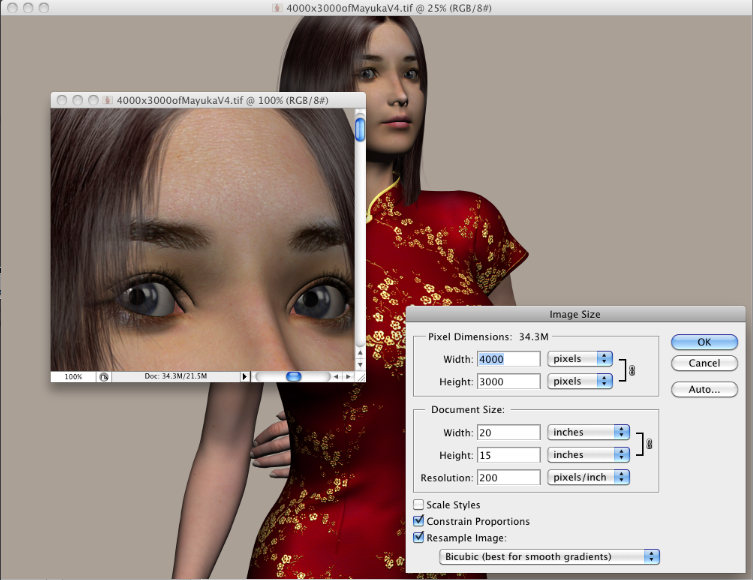Open the Resolution pixels/inch dropdown

pyautogui.click(x=588, y=477)
